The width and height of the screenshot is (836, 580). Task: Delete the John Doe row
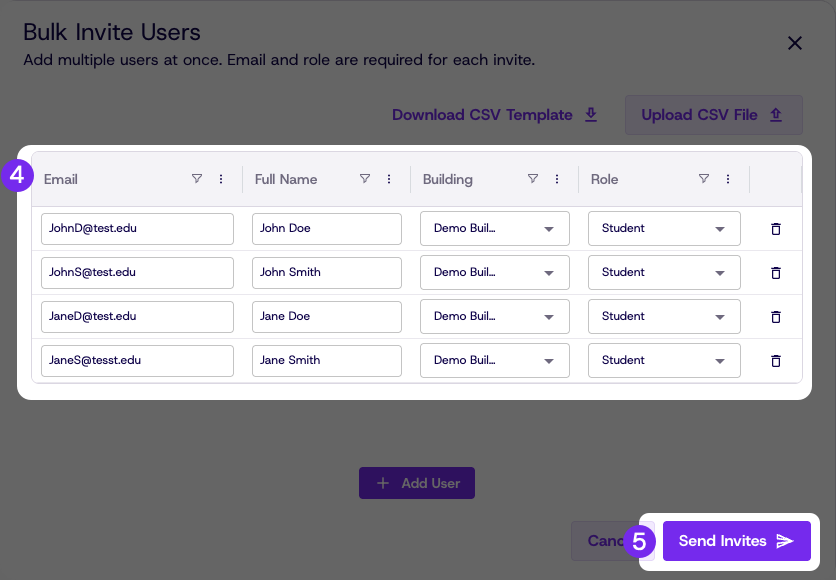pyautogui.click(x=776, y=229)
